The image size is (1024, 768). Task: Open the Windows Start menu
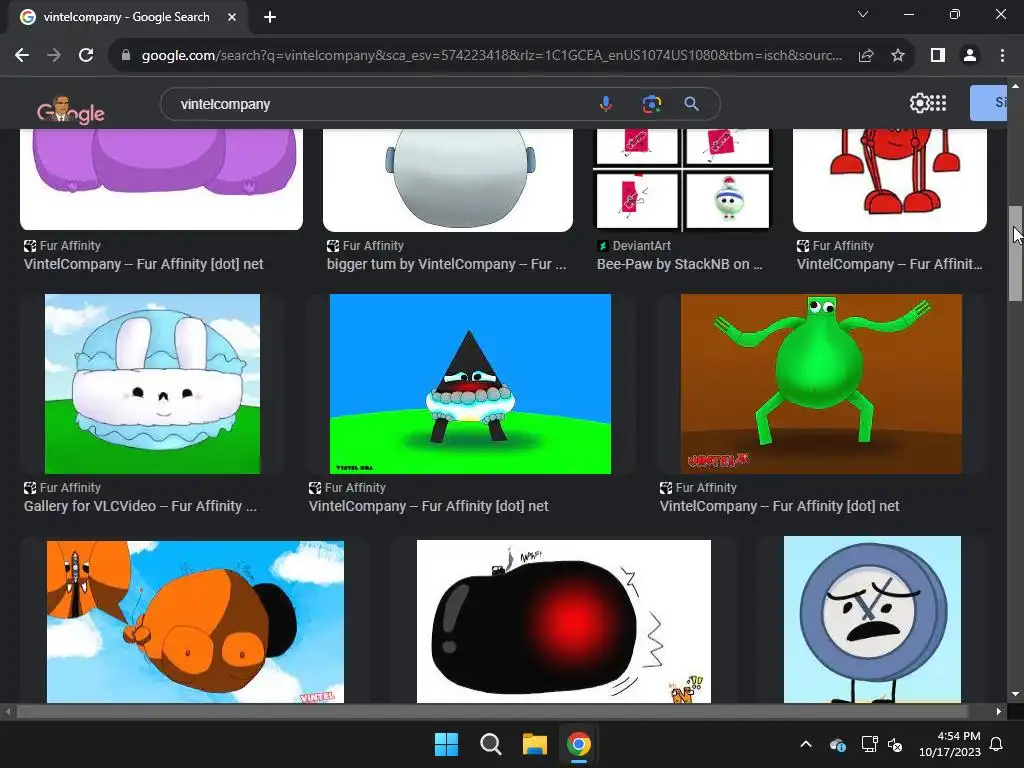coord(447,744)
